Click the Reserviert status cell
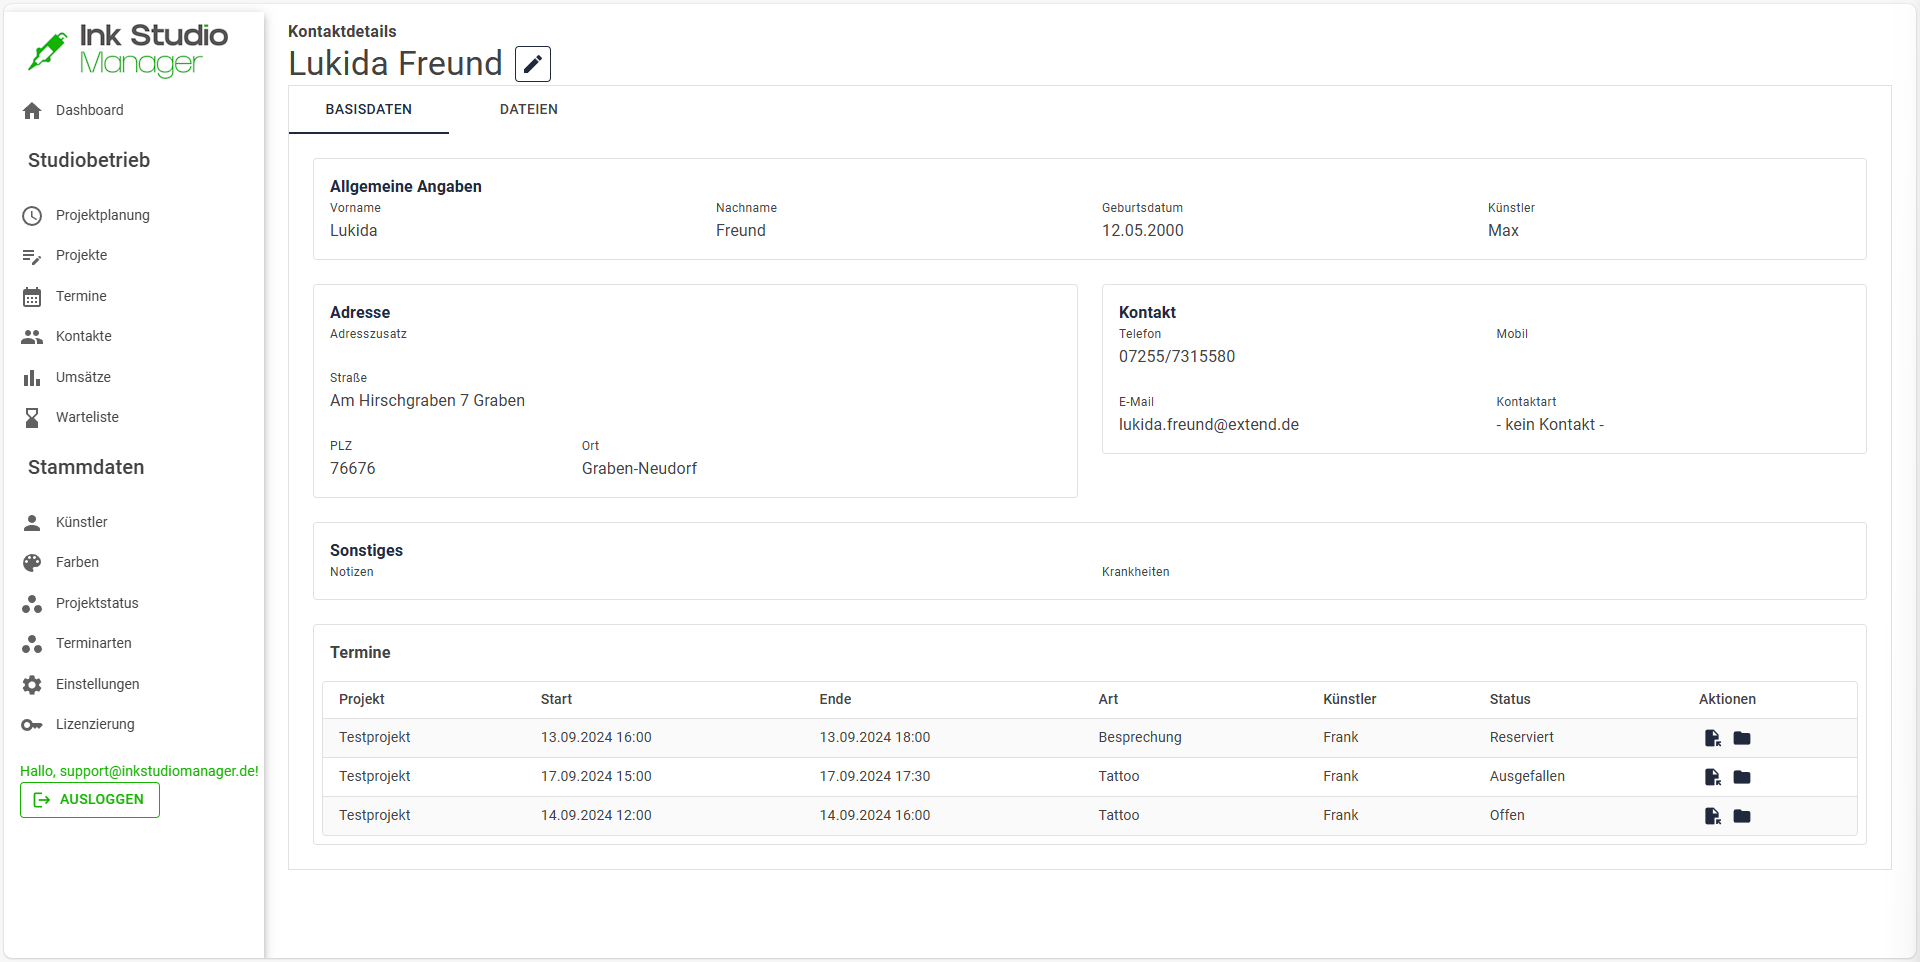Image resolution: width=1920 pixels, height=962 pixels. tap(1522, 738)
